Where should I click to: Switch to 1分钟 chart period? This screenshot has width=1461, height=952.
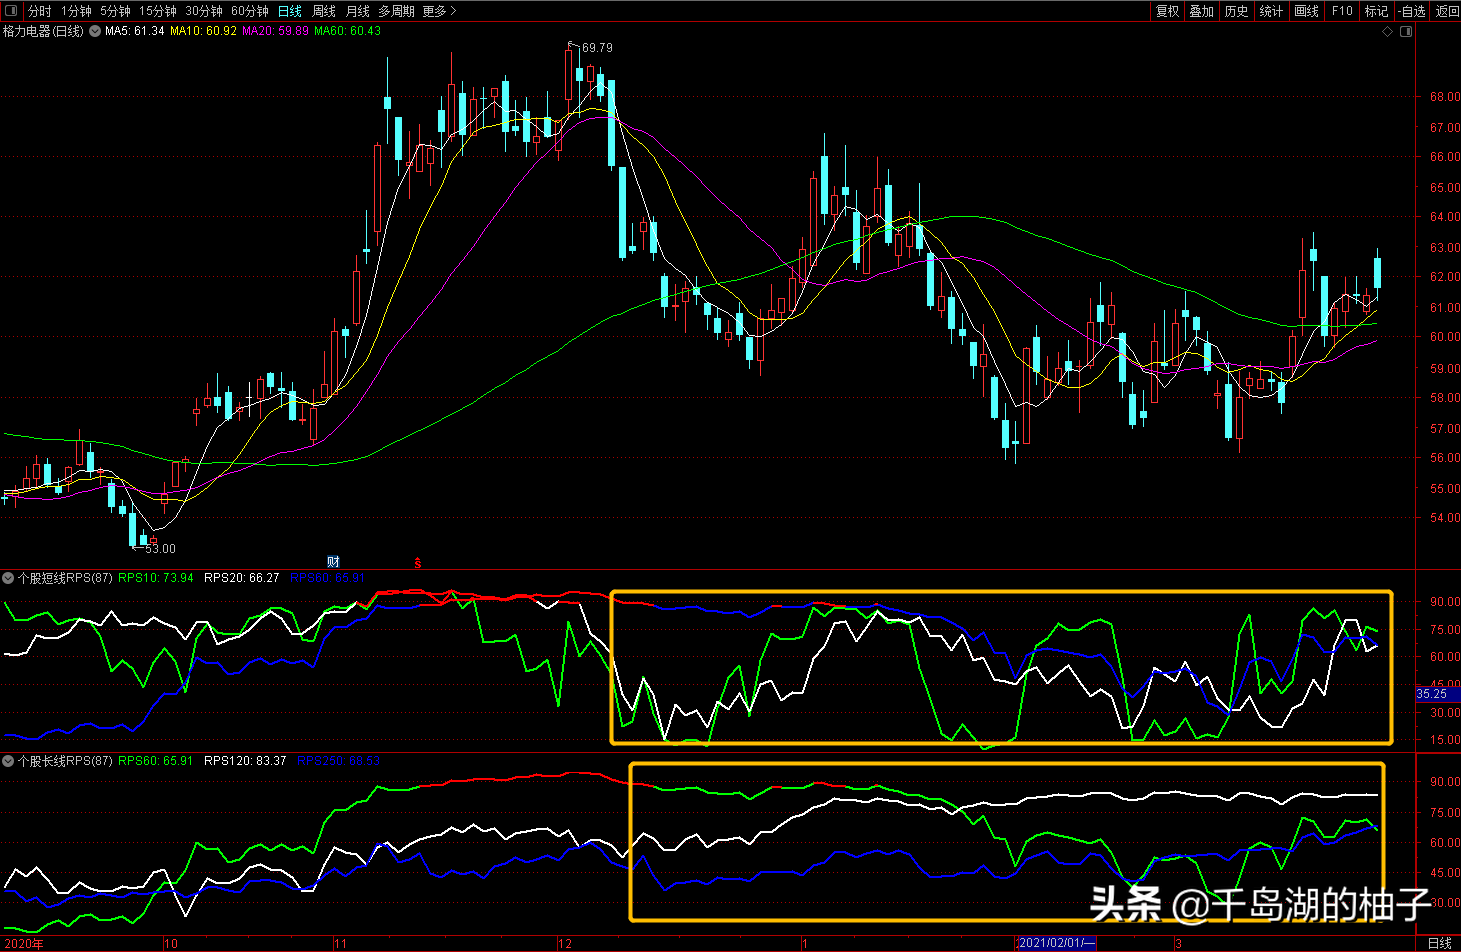[76, 11]
